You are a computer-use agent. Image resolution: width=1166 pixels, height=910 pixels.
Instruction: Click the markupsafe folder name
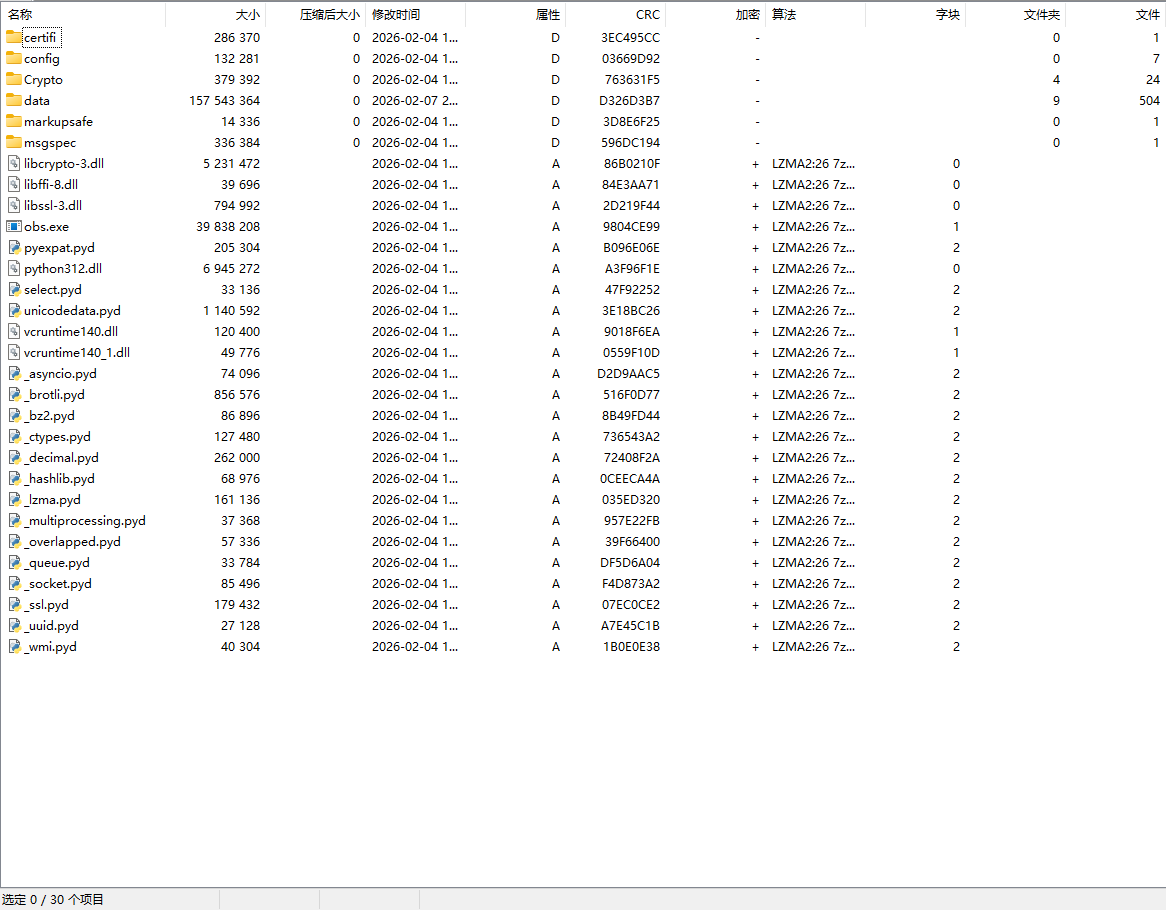click(x=58, y=121)
